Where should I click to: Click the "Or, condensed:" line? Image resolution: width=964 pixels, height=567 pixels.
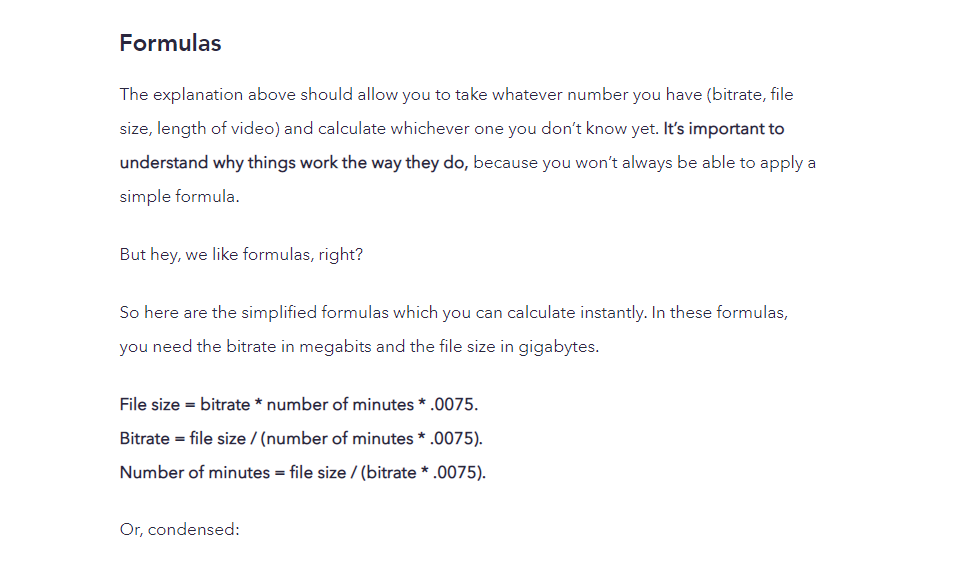[x=180, y=529]
